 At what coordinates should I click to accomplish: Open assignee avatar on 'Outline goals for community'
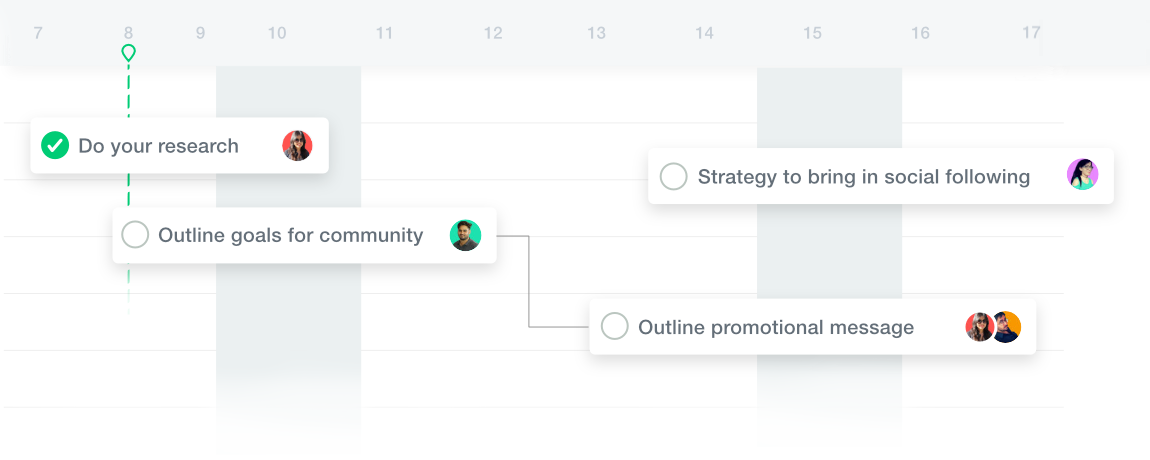click(x=465, y=235)
